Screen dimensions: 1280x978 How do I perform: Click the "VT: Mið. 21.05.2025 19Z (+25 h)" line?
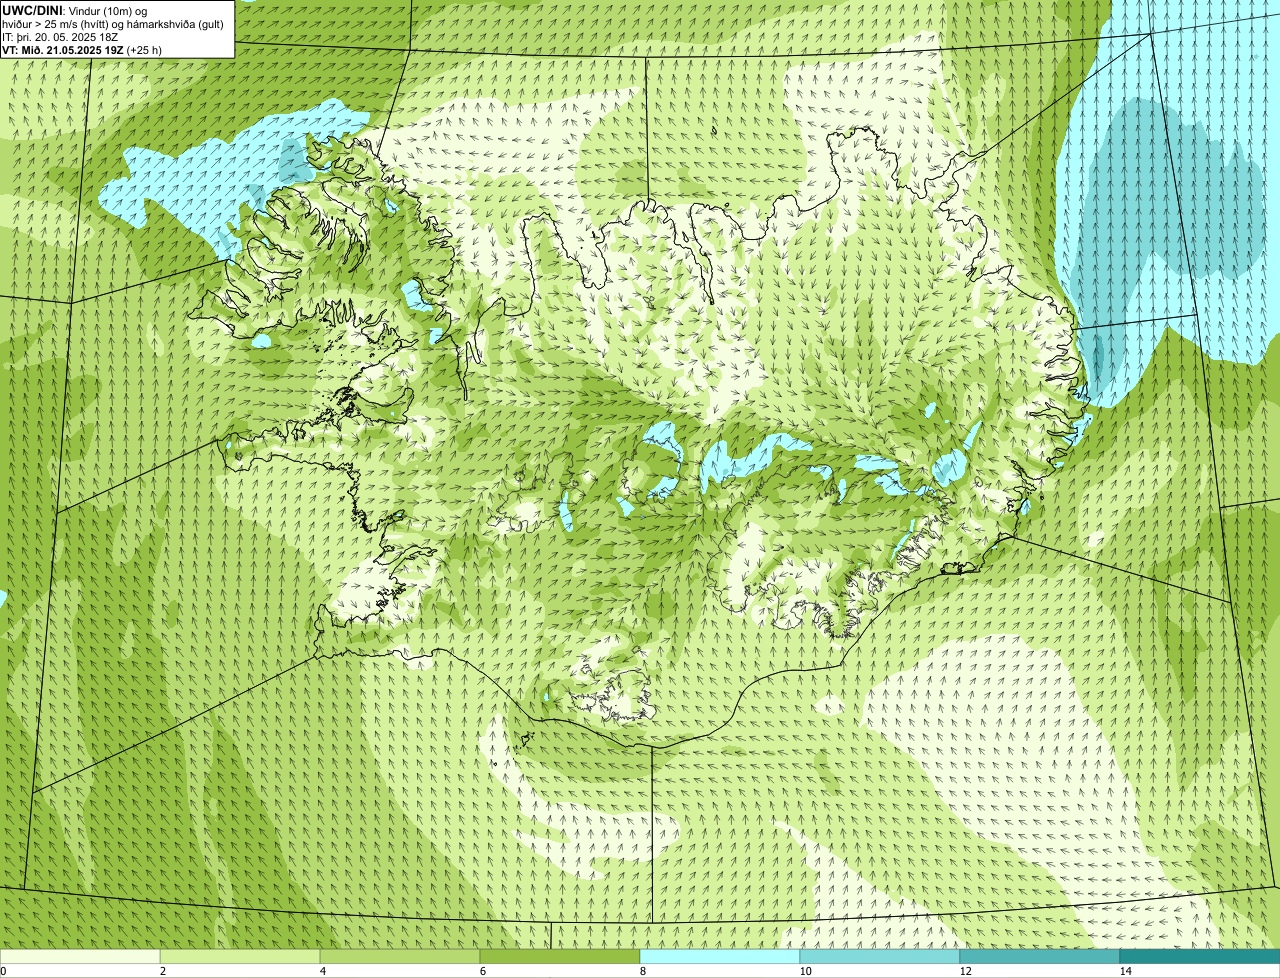(82, 49)
